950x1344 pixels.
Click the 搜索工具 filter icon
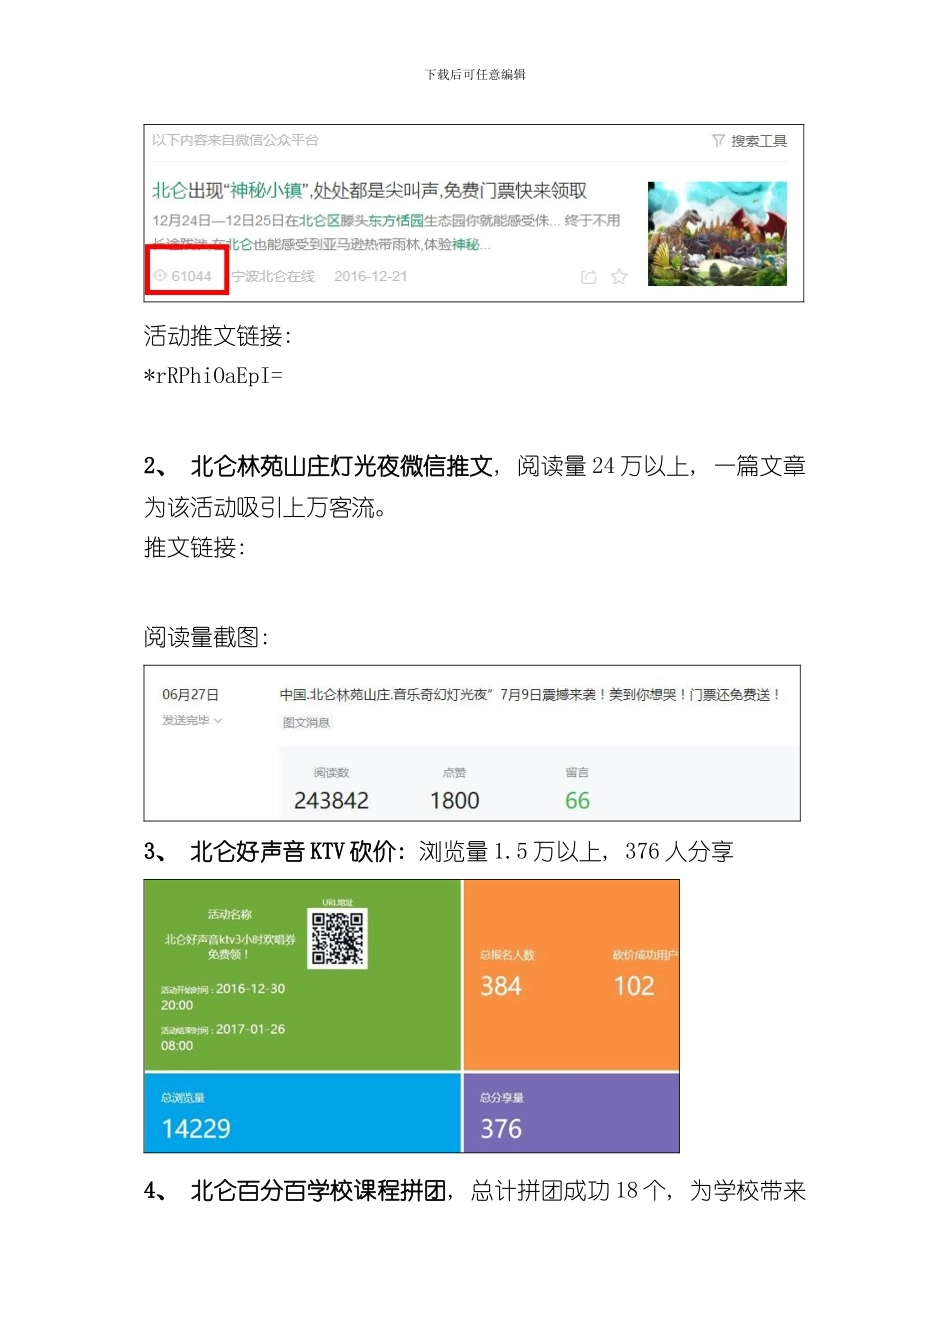pyautogui.click(x=718, y=141)
